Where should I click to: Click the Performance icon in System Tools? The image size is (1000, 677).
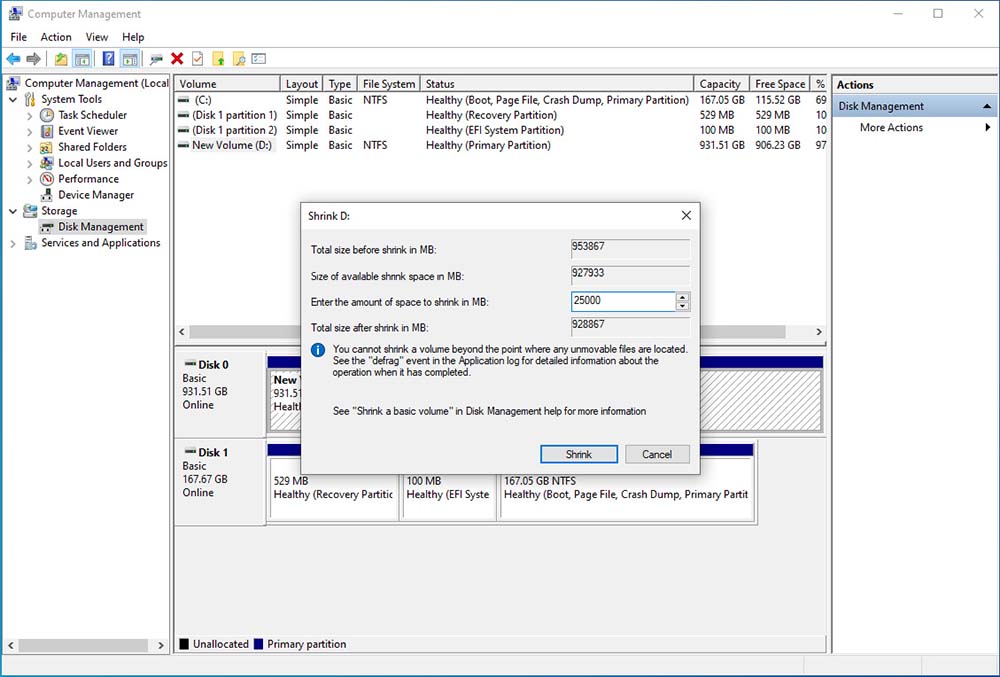pos(48,179)
